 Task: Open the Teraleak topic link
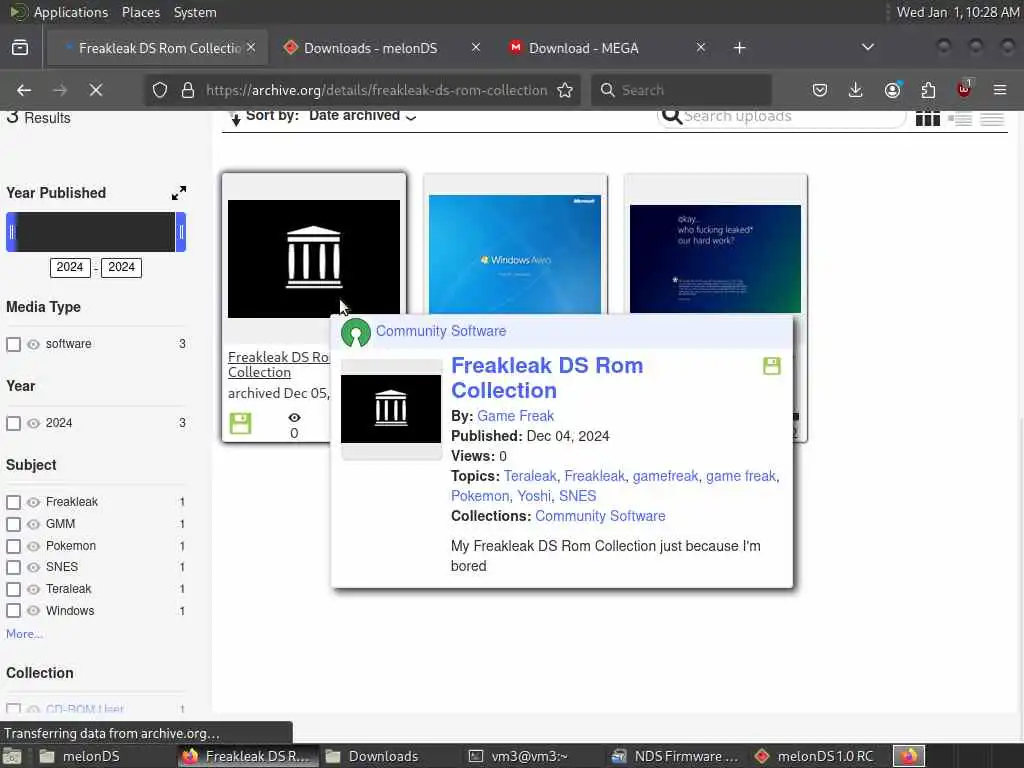point(530,476)
